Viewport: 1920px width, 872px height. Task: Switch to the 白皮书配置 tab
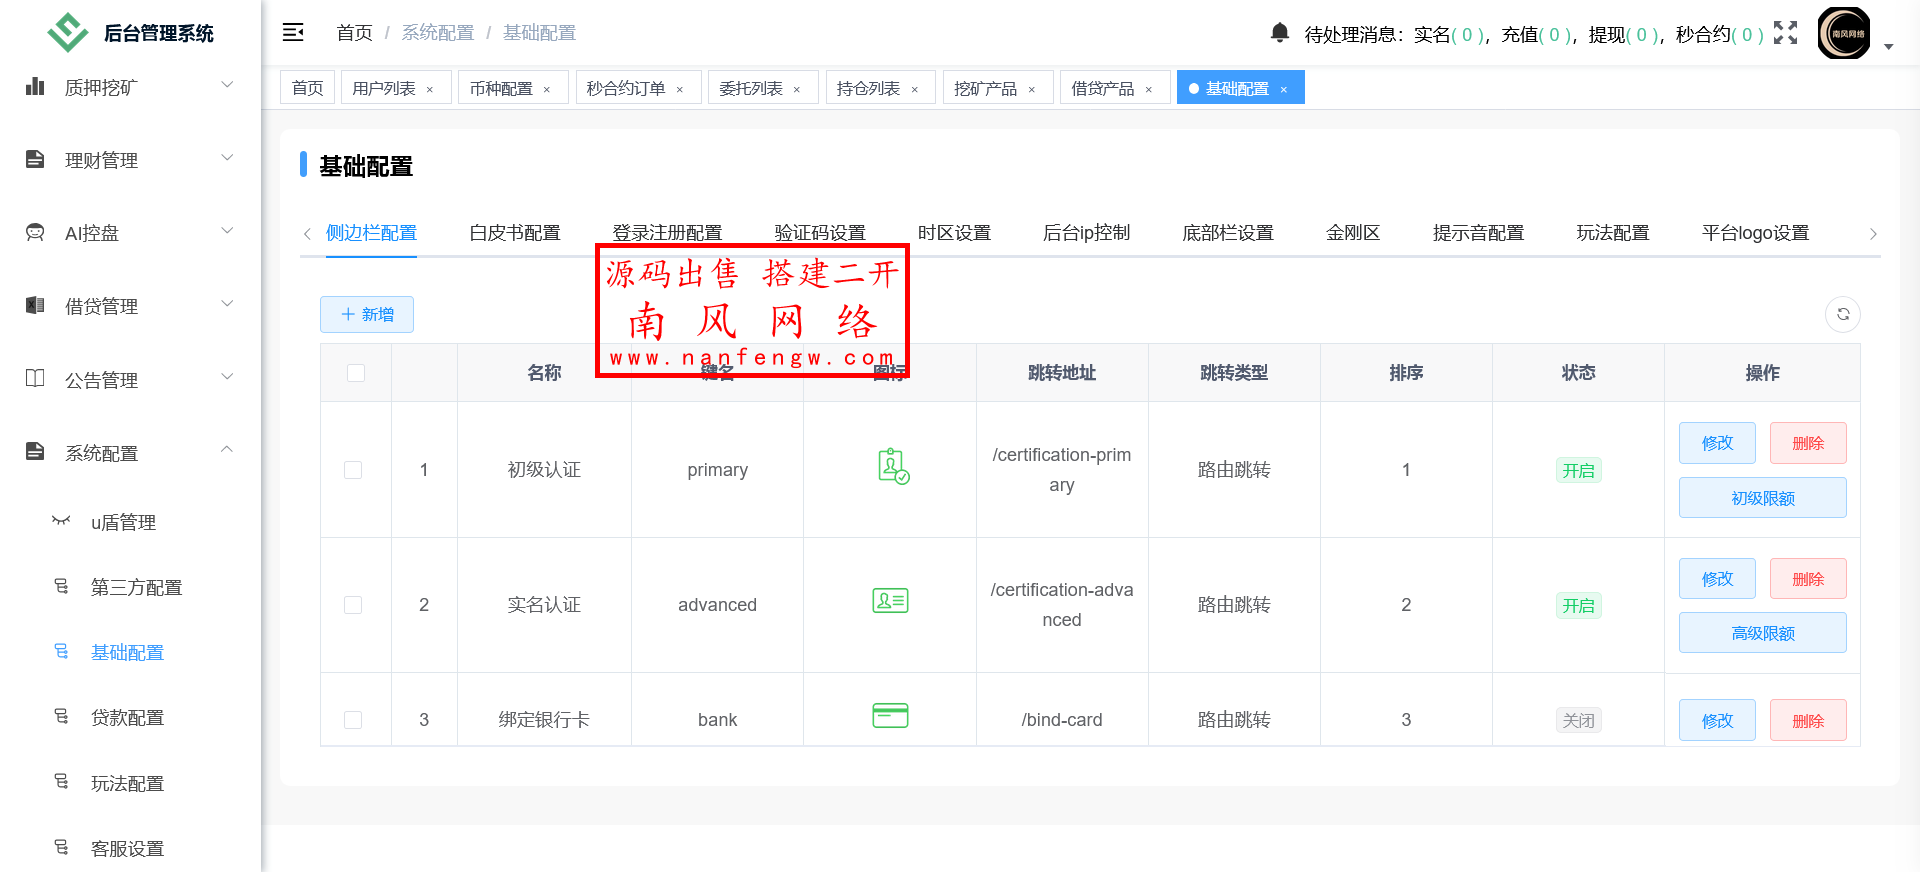(514, 233)
